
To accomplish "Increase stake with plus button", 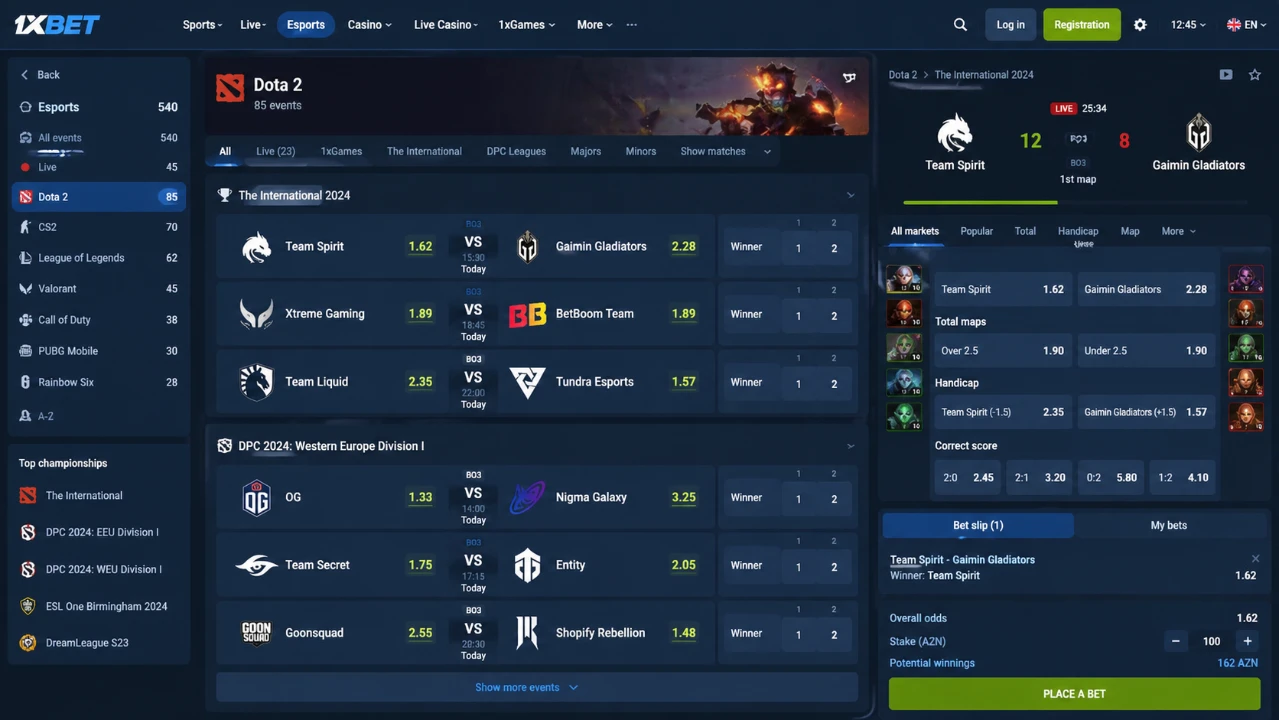I will [x=1247, y=641].
